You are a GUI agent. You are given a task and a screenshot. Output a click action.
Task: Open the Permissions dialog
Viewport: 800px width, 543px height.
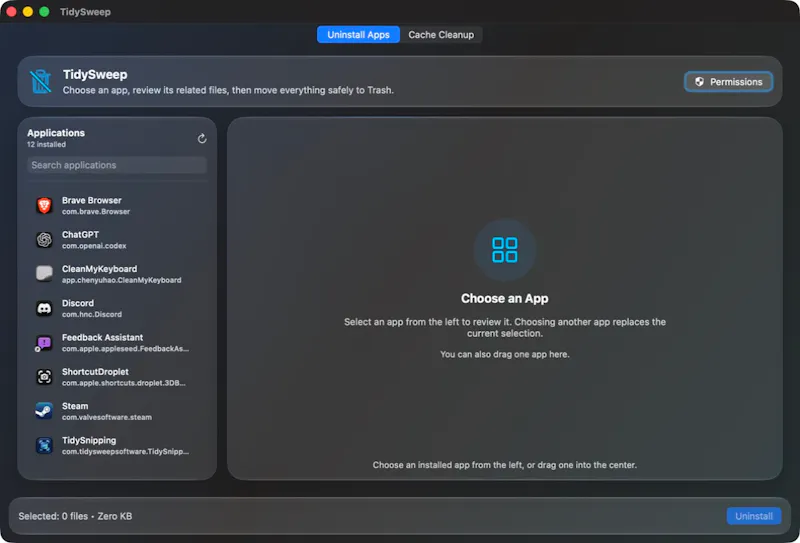[x=728, y=82]
